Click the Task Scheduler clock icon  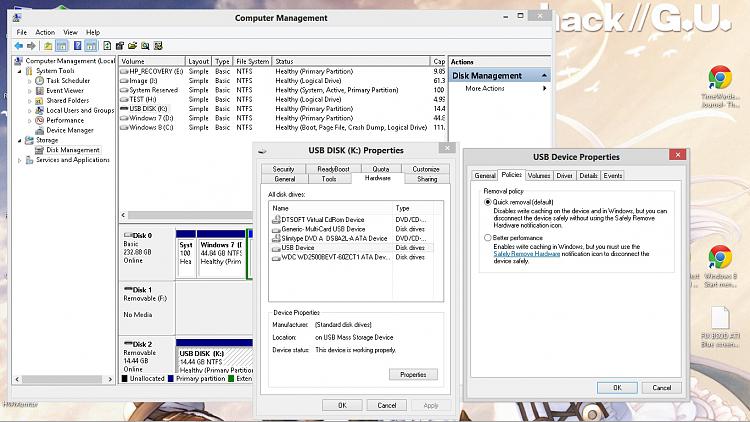(x=40, y=81)
